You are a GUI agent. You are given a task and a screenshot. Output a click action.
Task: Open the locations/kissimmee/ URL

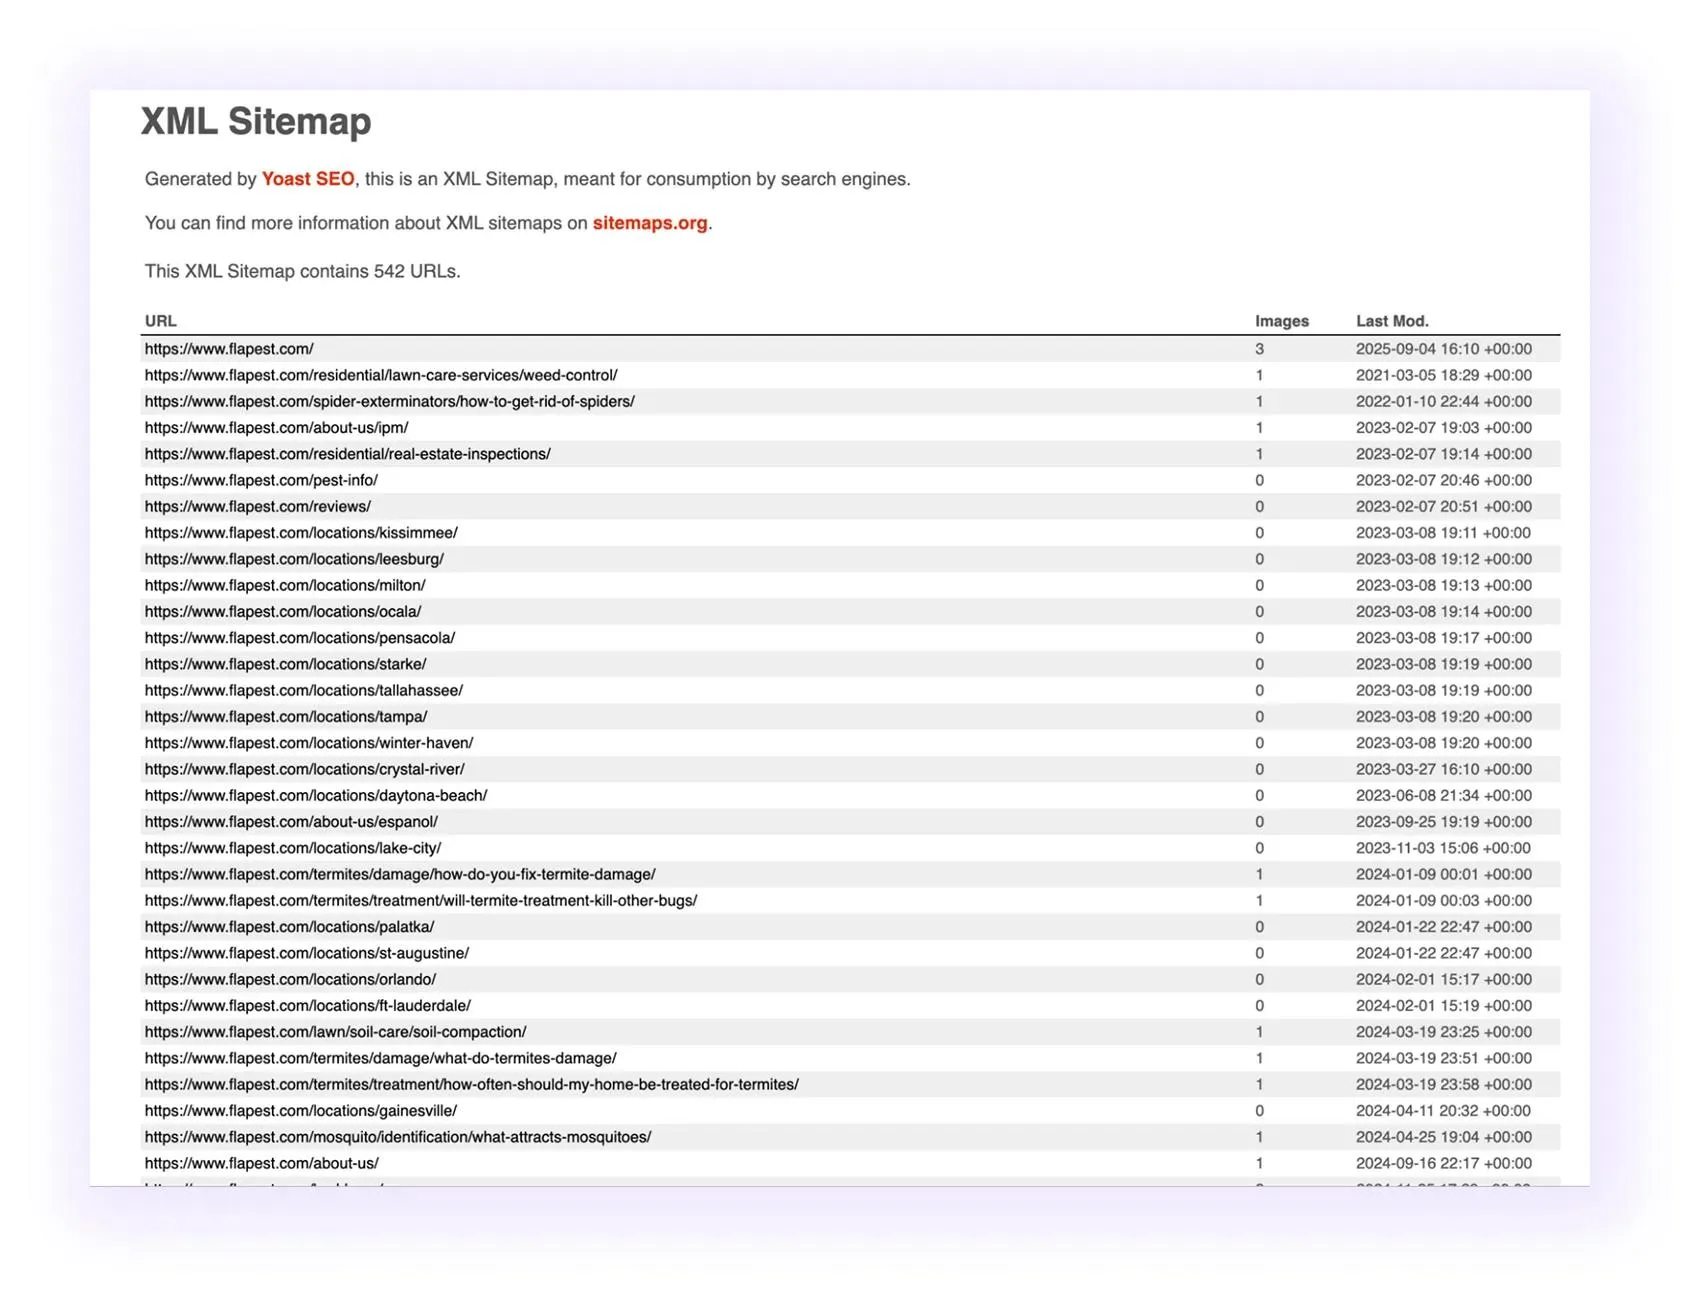click(301, 533)
